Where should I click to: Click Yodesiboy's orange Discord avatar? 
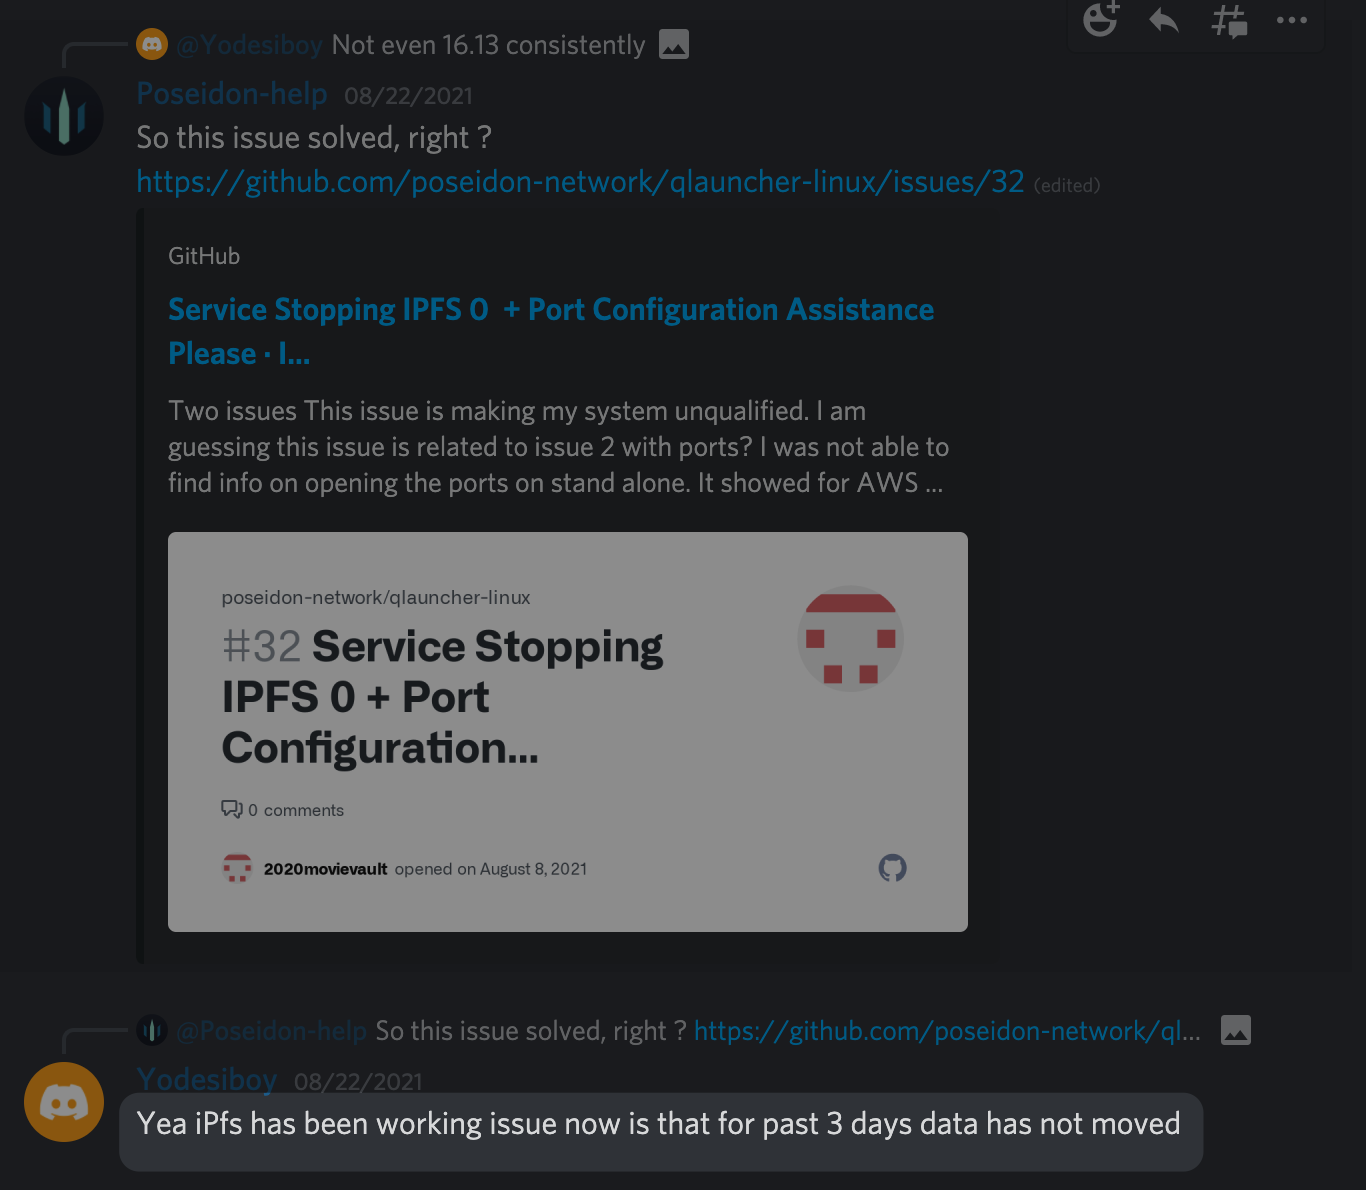coord(64,1101)
